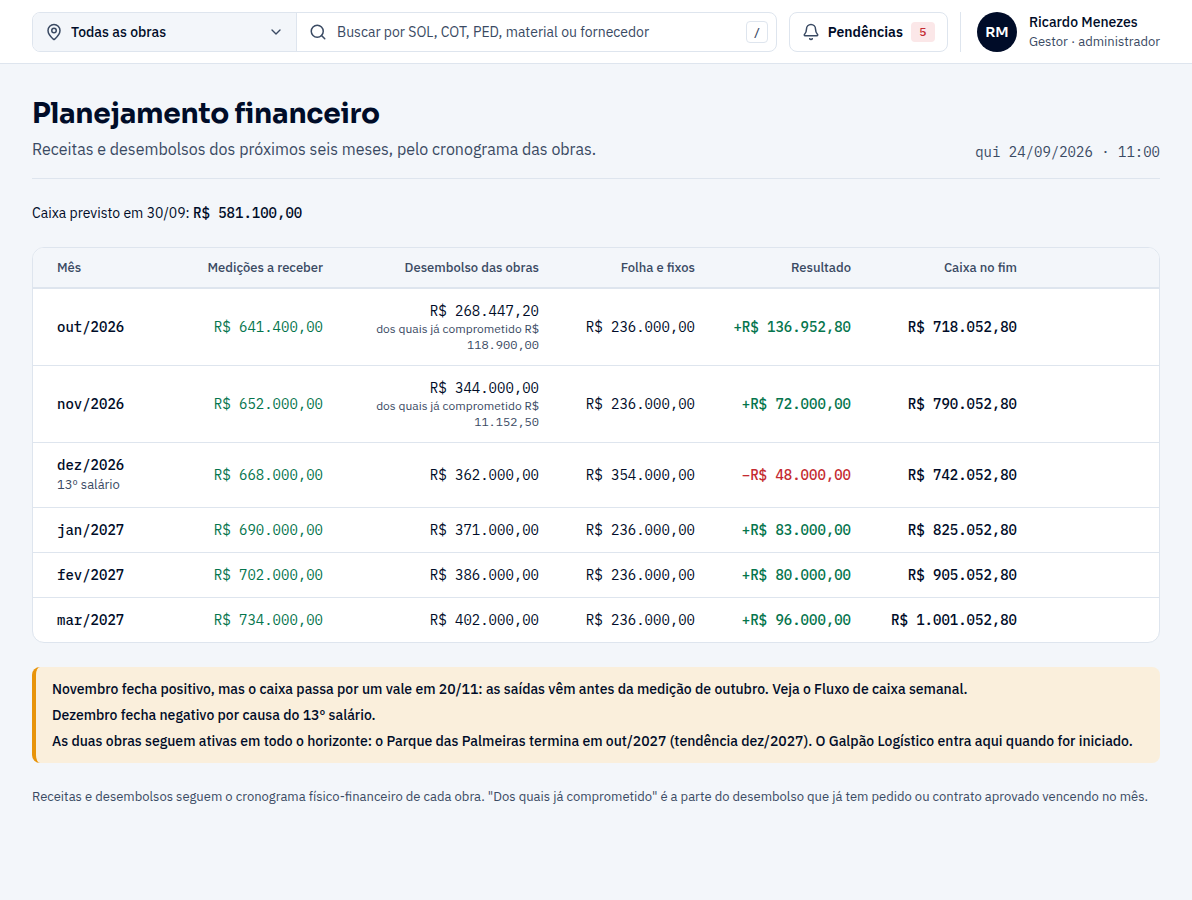This screenshot has width=1192, height=900.
Task: Click the bell icon in Pendências
Action: (811, 32)
